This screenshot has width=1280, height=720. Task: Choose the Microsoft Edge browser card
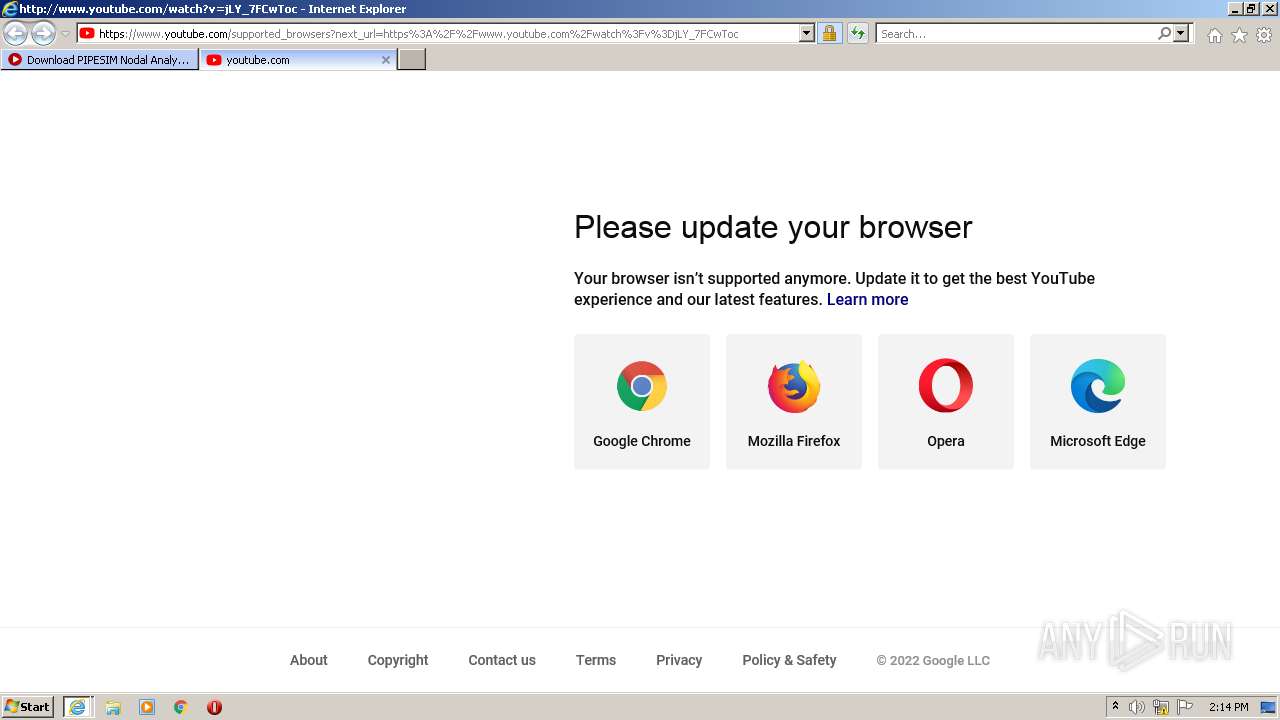click(x=1098, y=402)
